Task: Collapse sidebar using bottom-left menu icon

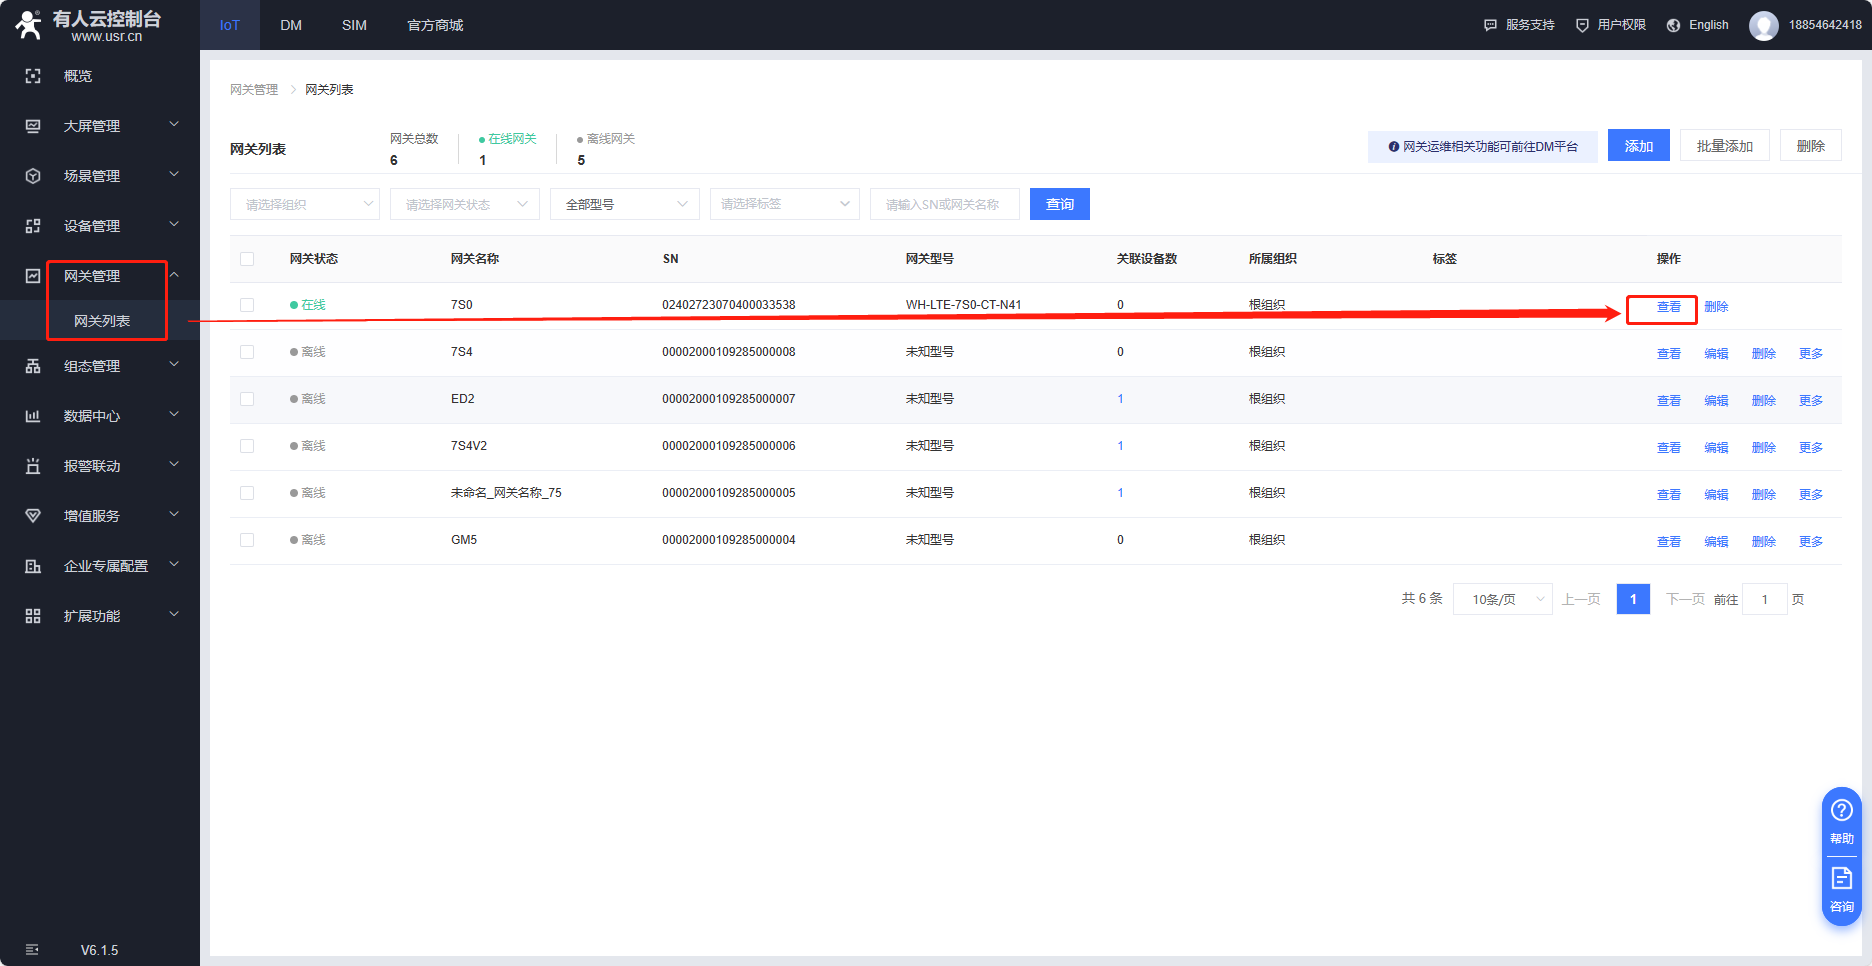Action: (x=32, y=949)
